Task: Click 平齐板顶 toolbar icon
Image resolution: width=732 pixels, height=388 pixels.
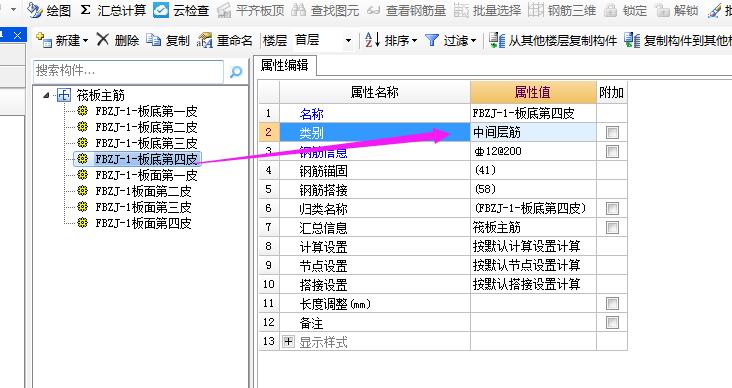Action: click(x=224, y=10)
